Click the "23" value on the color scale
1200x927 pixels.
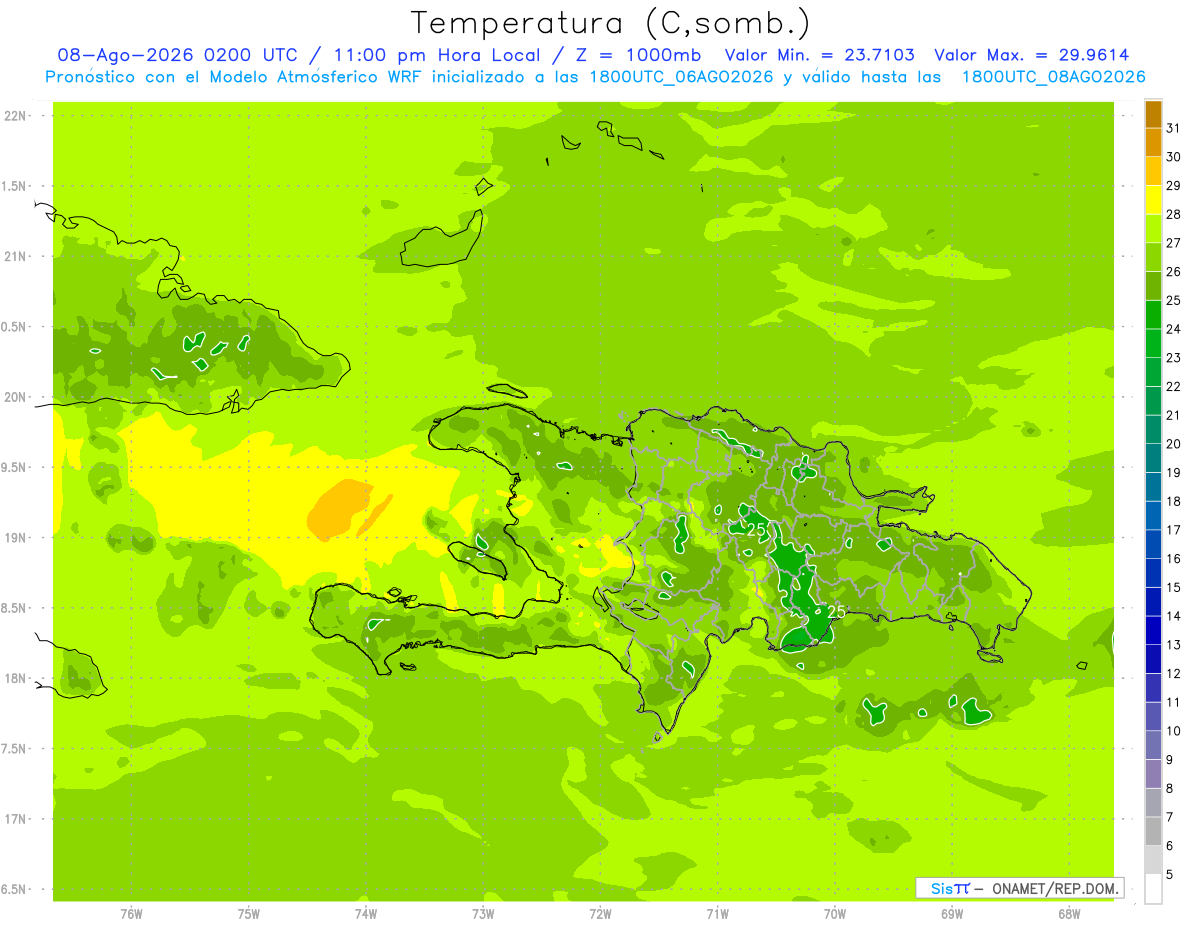click(1174, 357)
